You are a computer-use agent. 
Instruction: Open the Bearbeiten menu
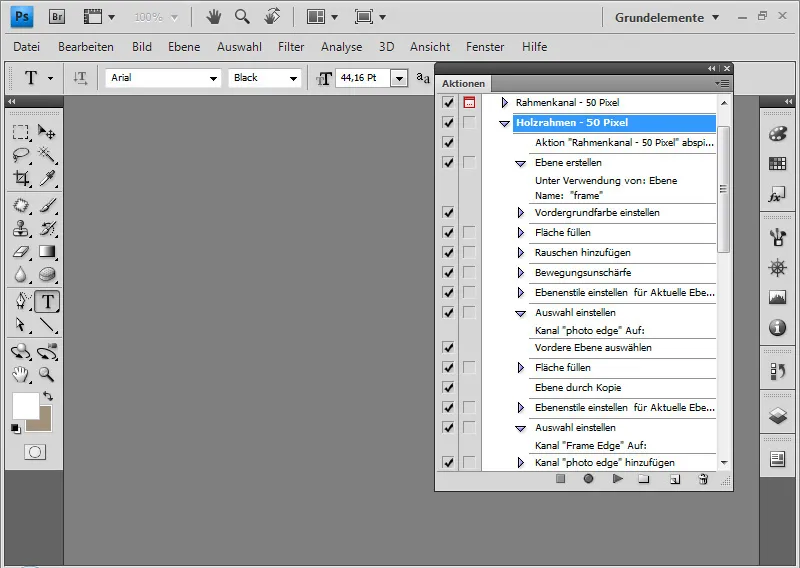coord(86,47)
